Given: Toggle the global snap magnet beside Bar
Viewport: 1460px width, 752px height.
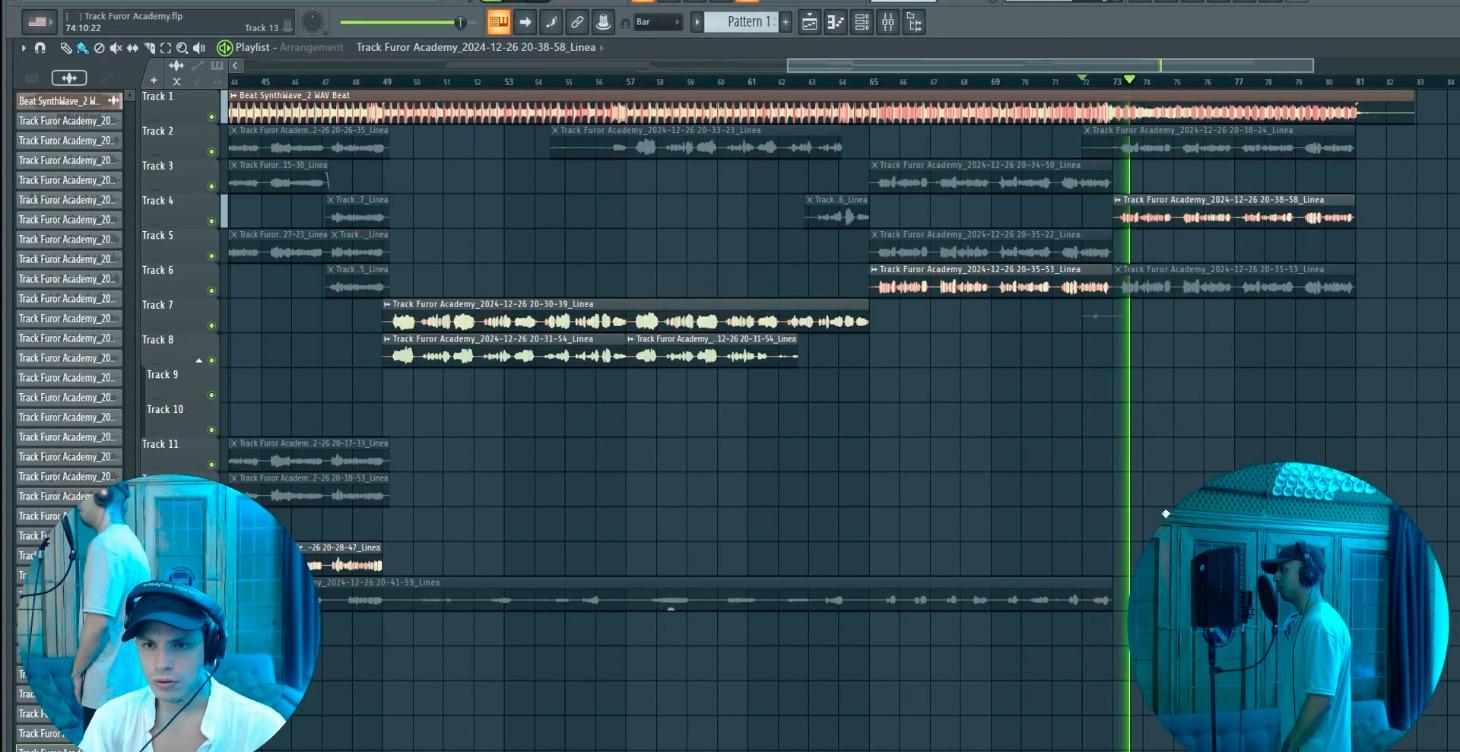Looking at the screenshot, I should 625,22.
